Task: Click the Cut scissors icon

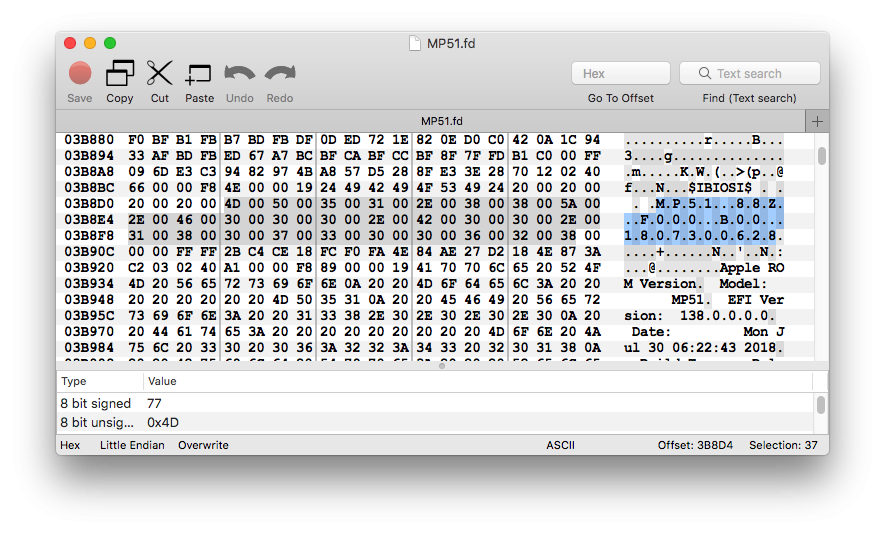Action: [x=159, y=73]
